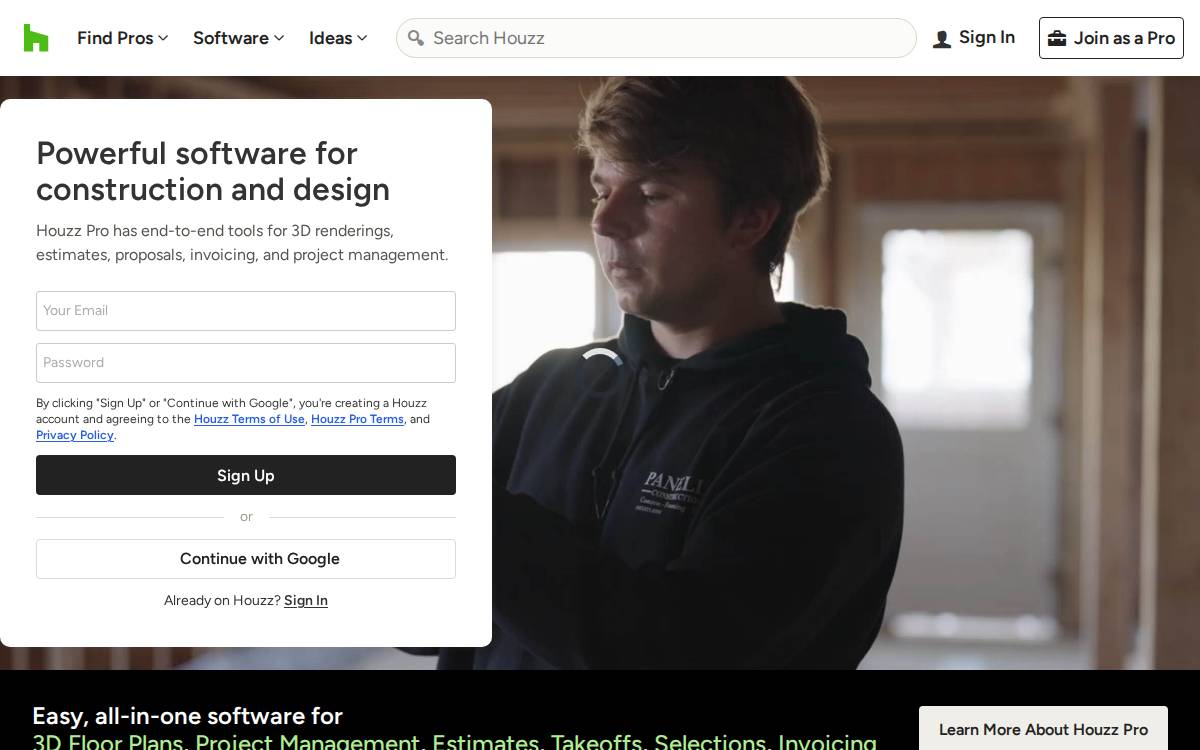1200x750 pixels.
Task: Click the search magnifier icon
Action: [417, 38]
